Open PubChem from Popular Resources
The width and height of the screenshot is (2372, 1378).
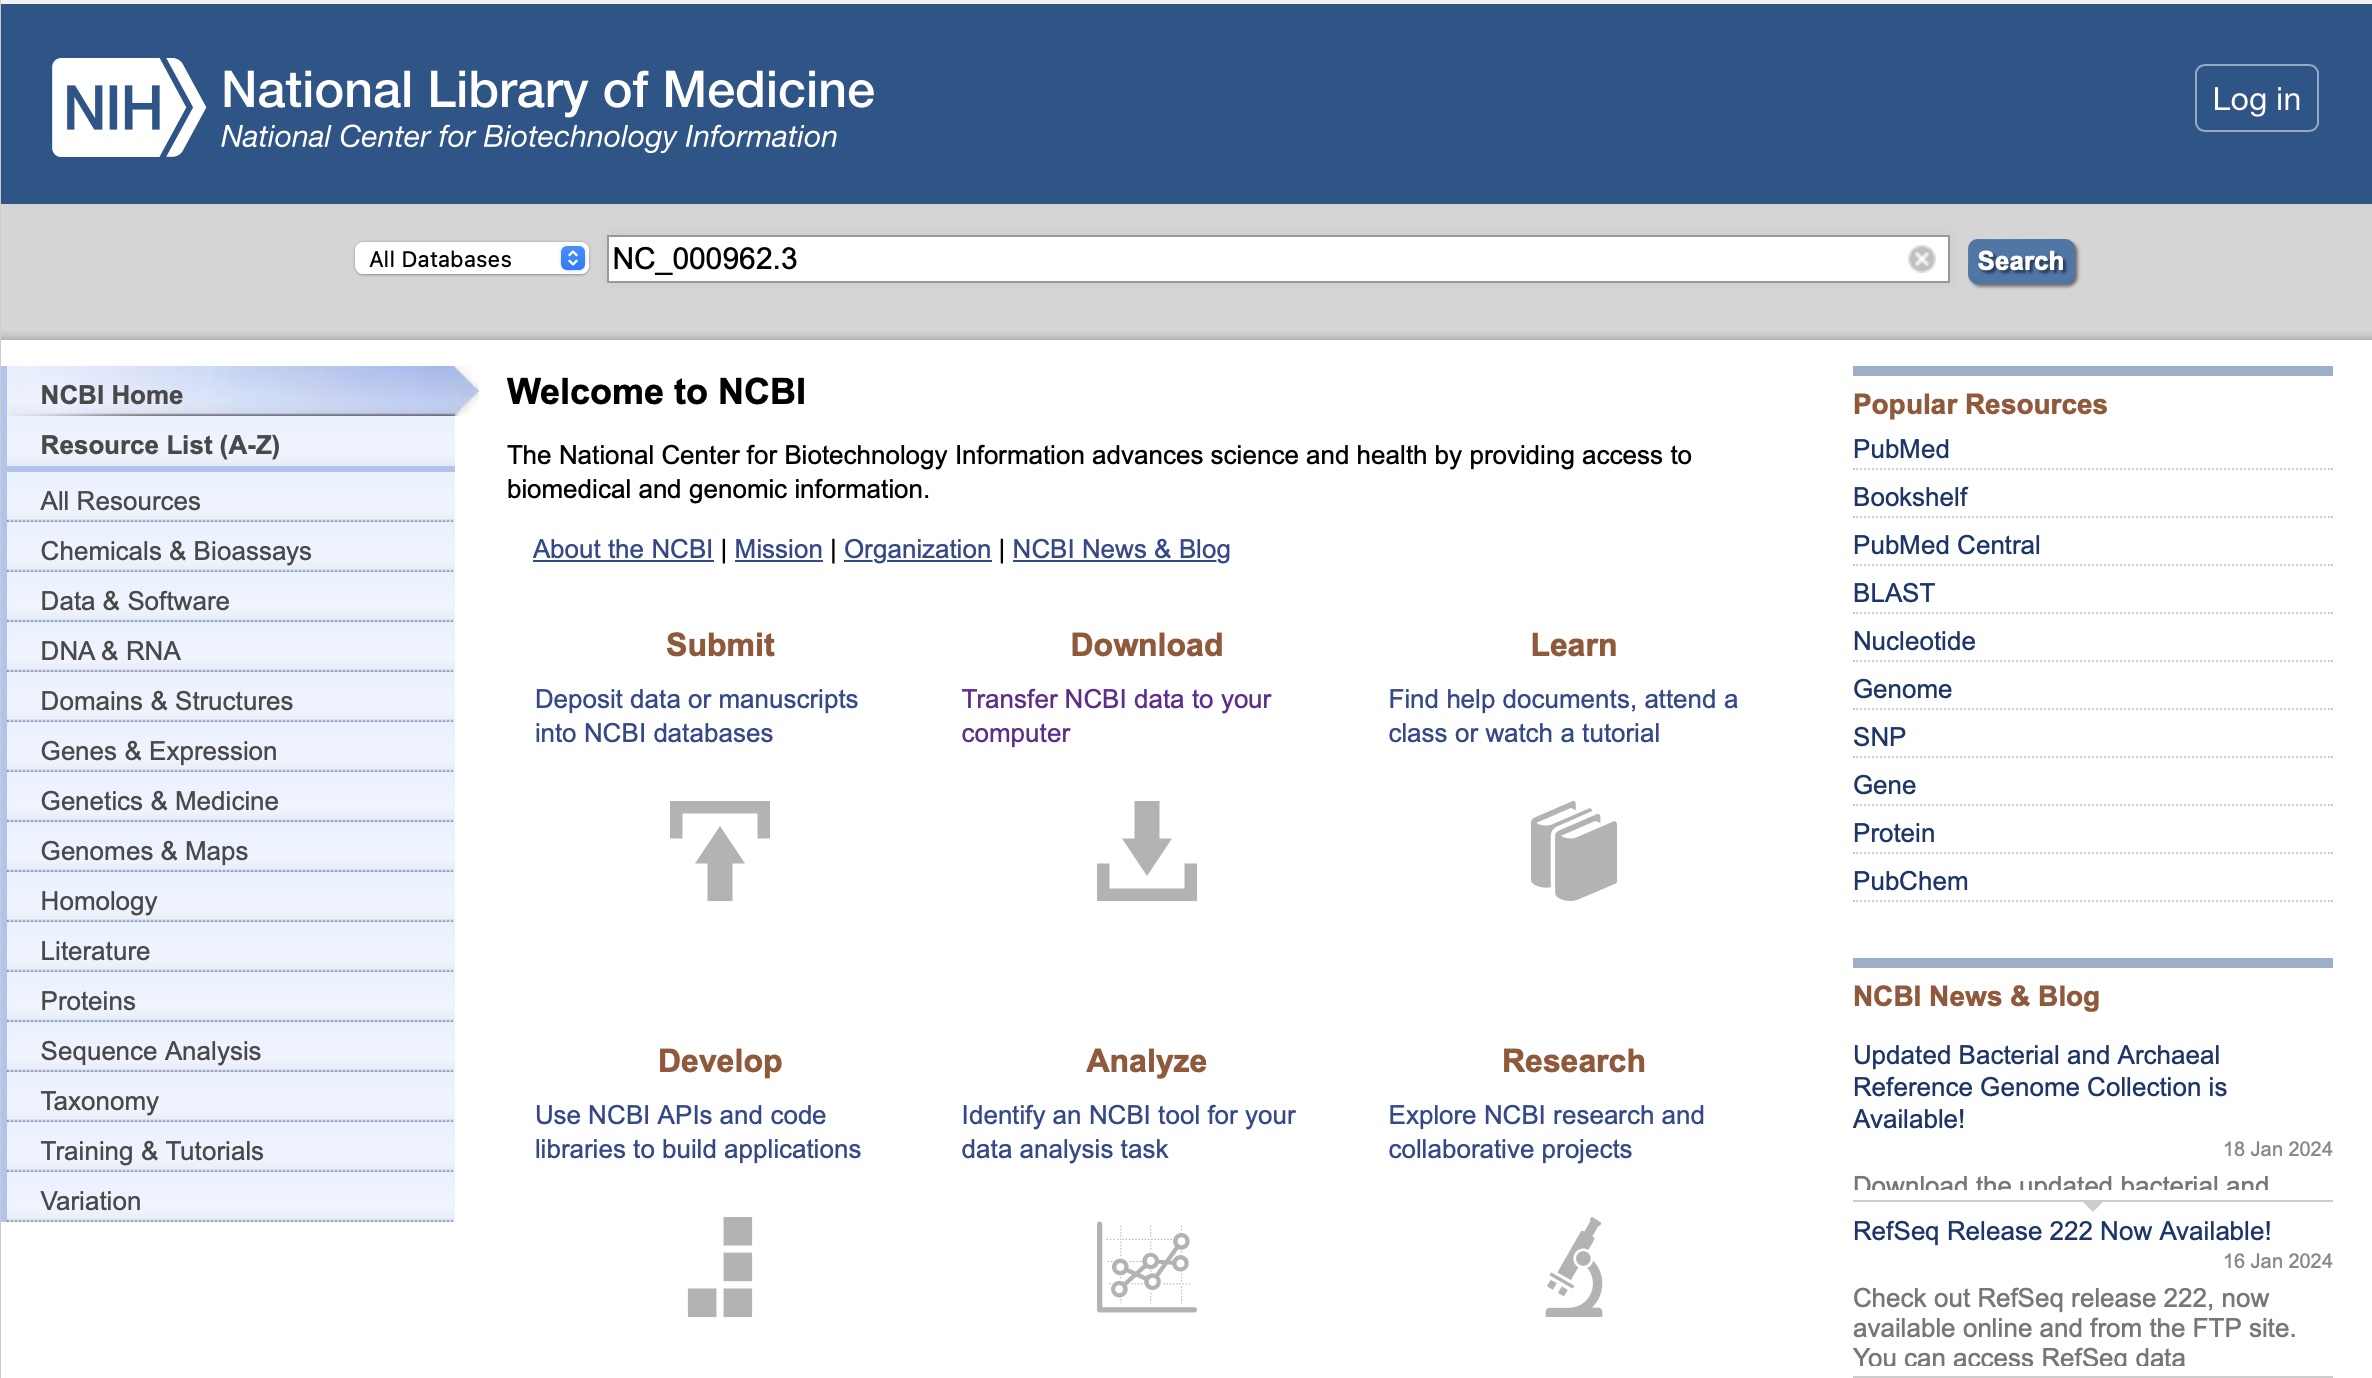point(1909,881)
